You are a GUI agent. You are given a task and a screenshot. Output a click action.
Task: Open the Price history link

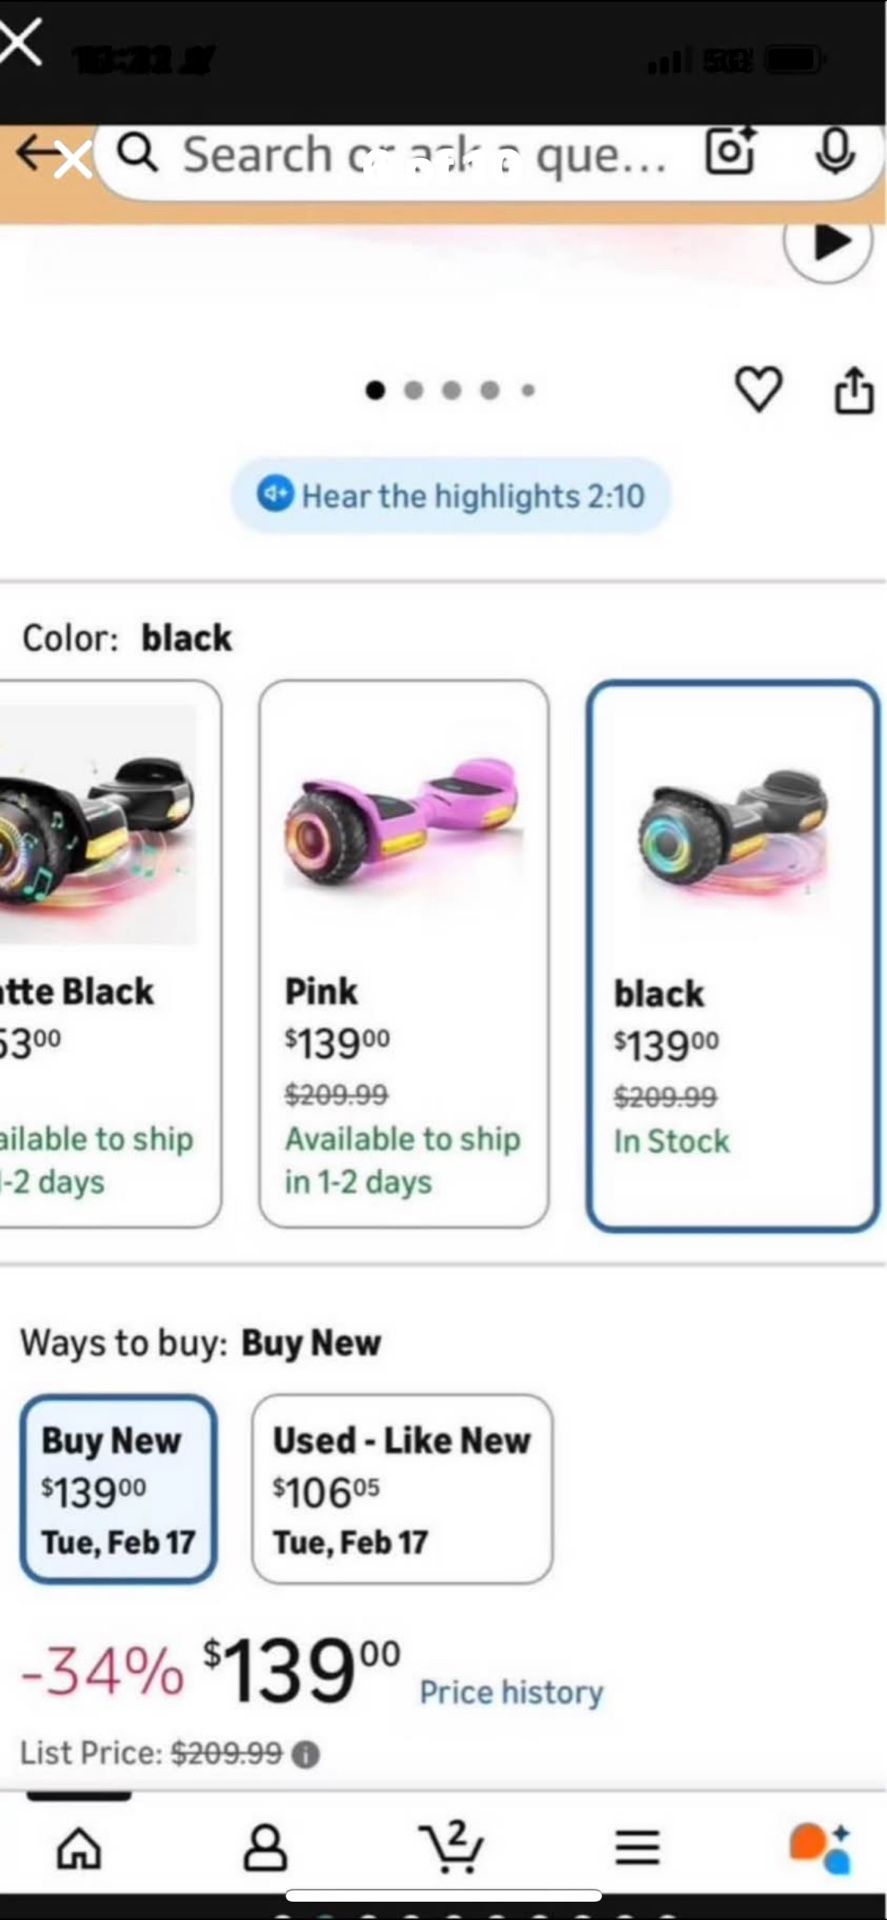(x=511, y=1692)
